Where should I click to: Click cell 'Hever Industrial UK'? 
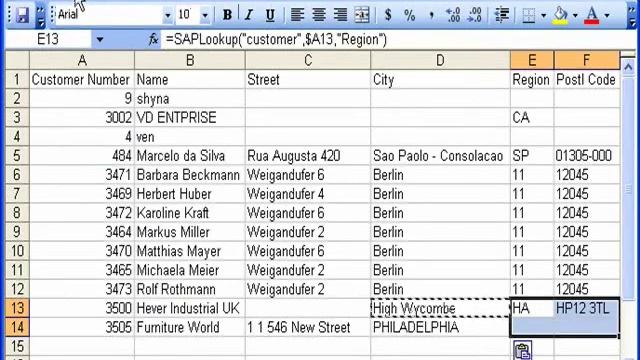[190, 308]
